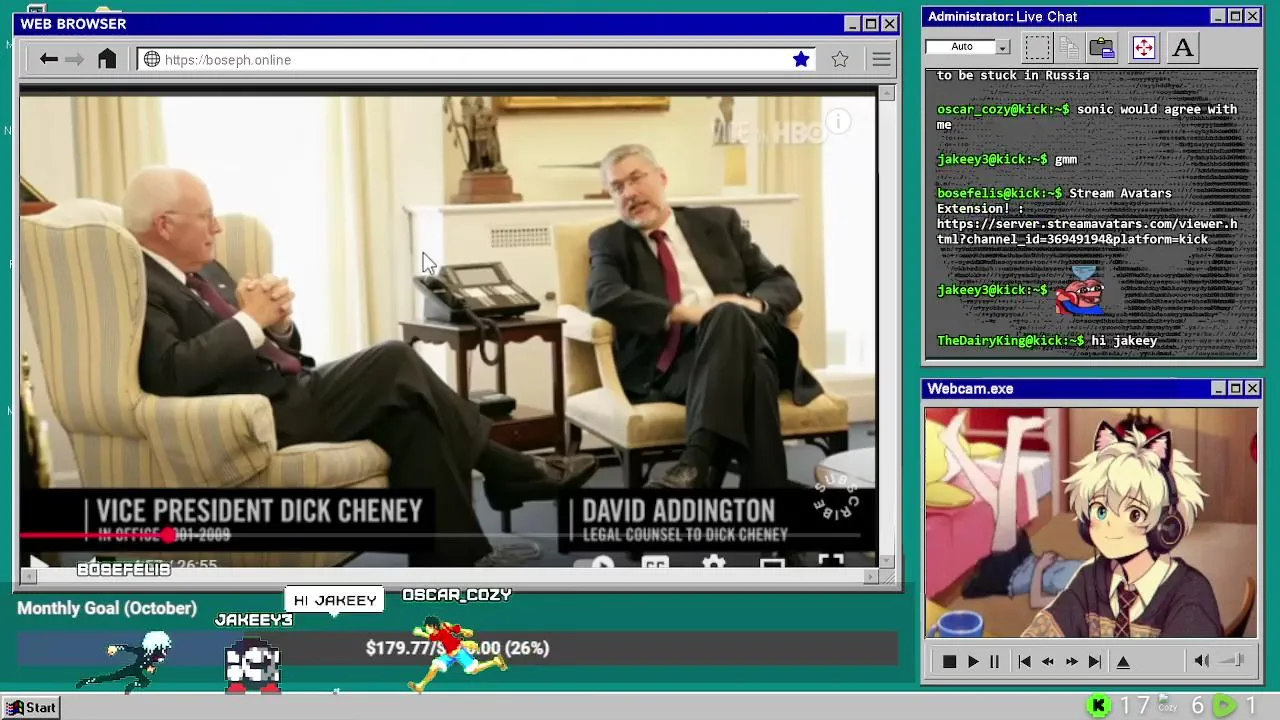Viewport: 1280px width, 720px height.
Task: Click the green Kick icon in taskbar
Action: [x=1098, y=706]
